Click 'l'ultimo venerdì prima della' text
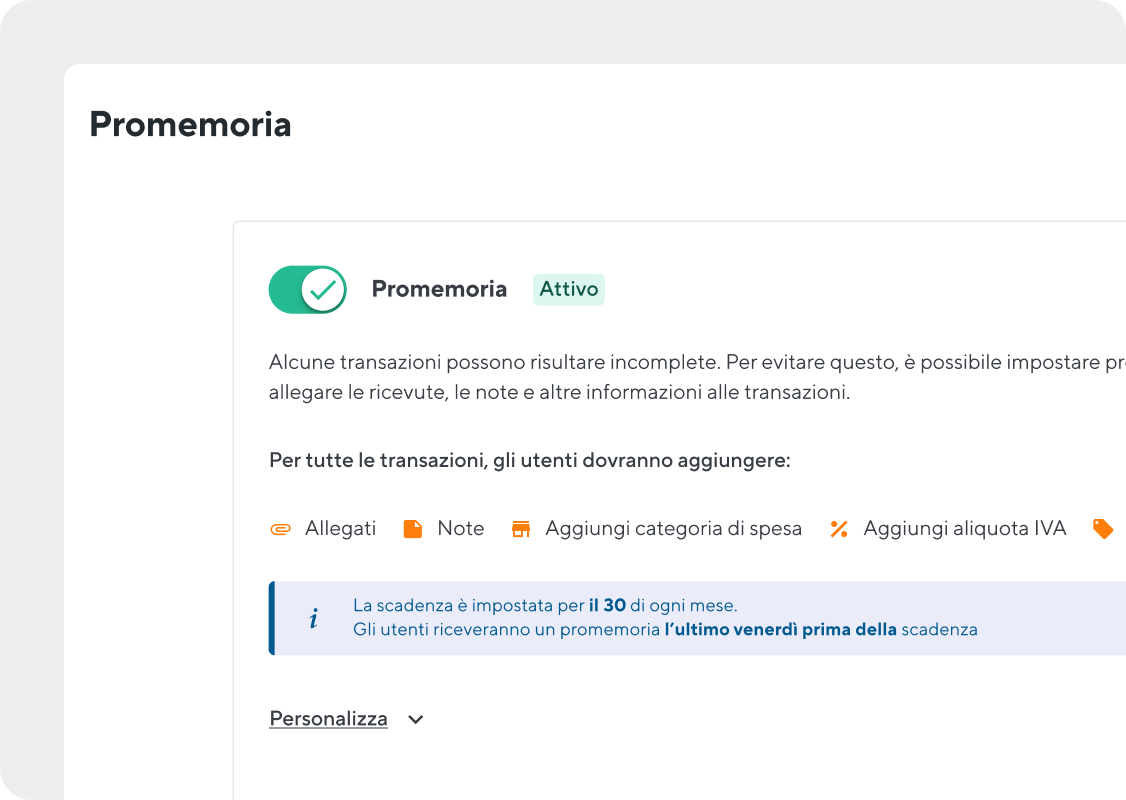 (x=780, y=630)
